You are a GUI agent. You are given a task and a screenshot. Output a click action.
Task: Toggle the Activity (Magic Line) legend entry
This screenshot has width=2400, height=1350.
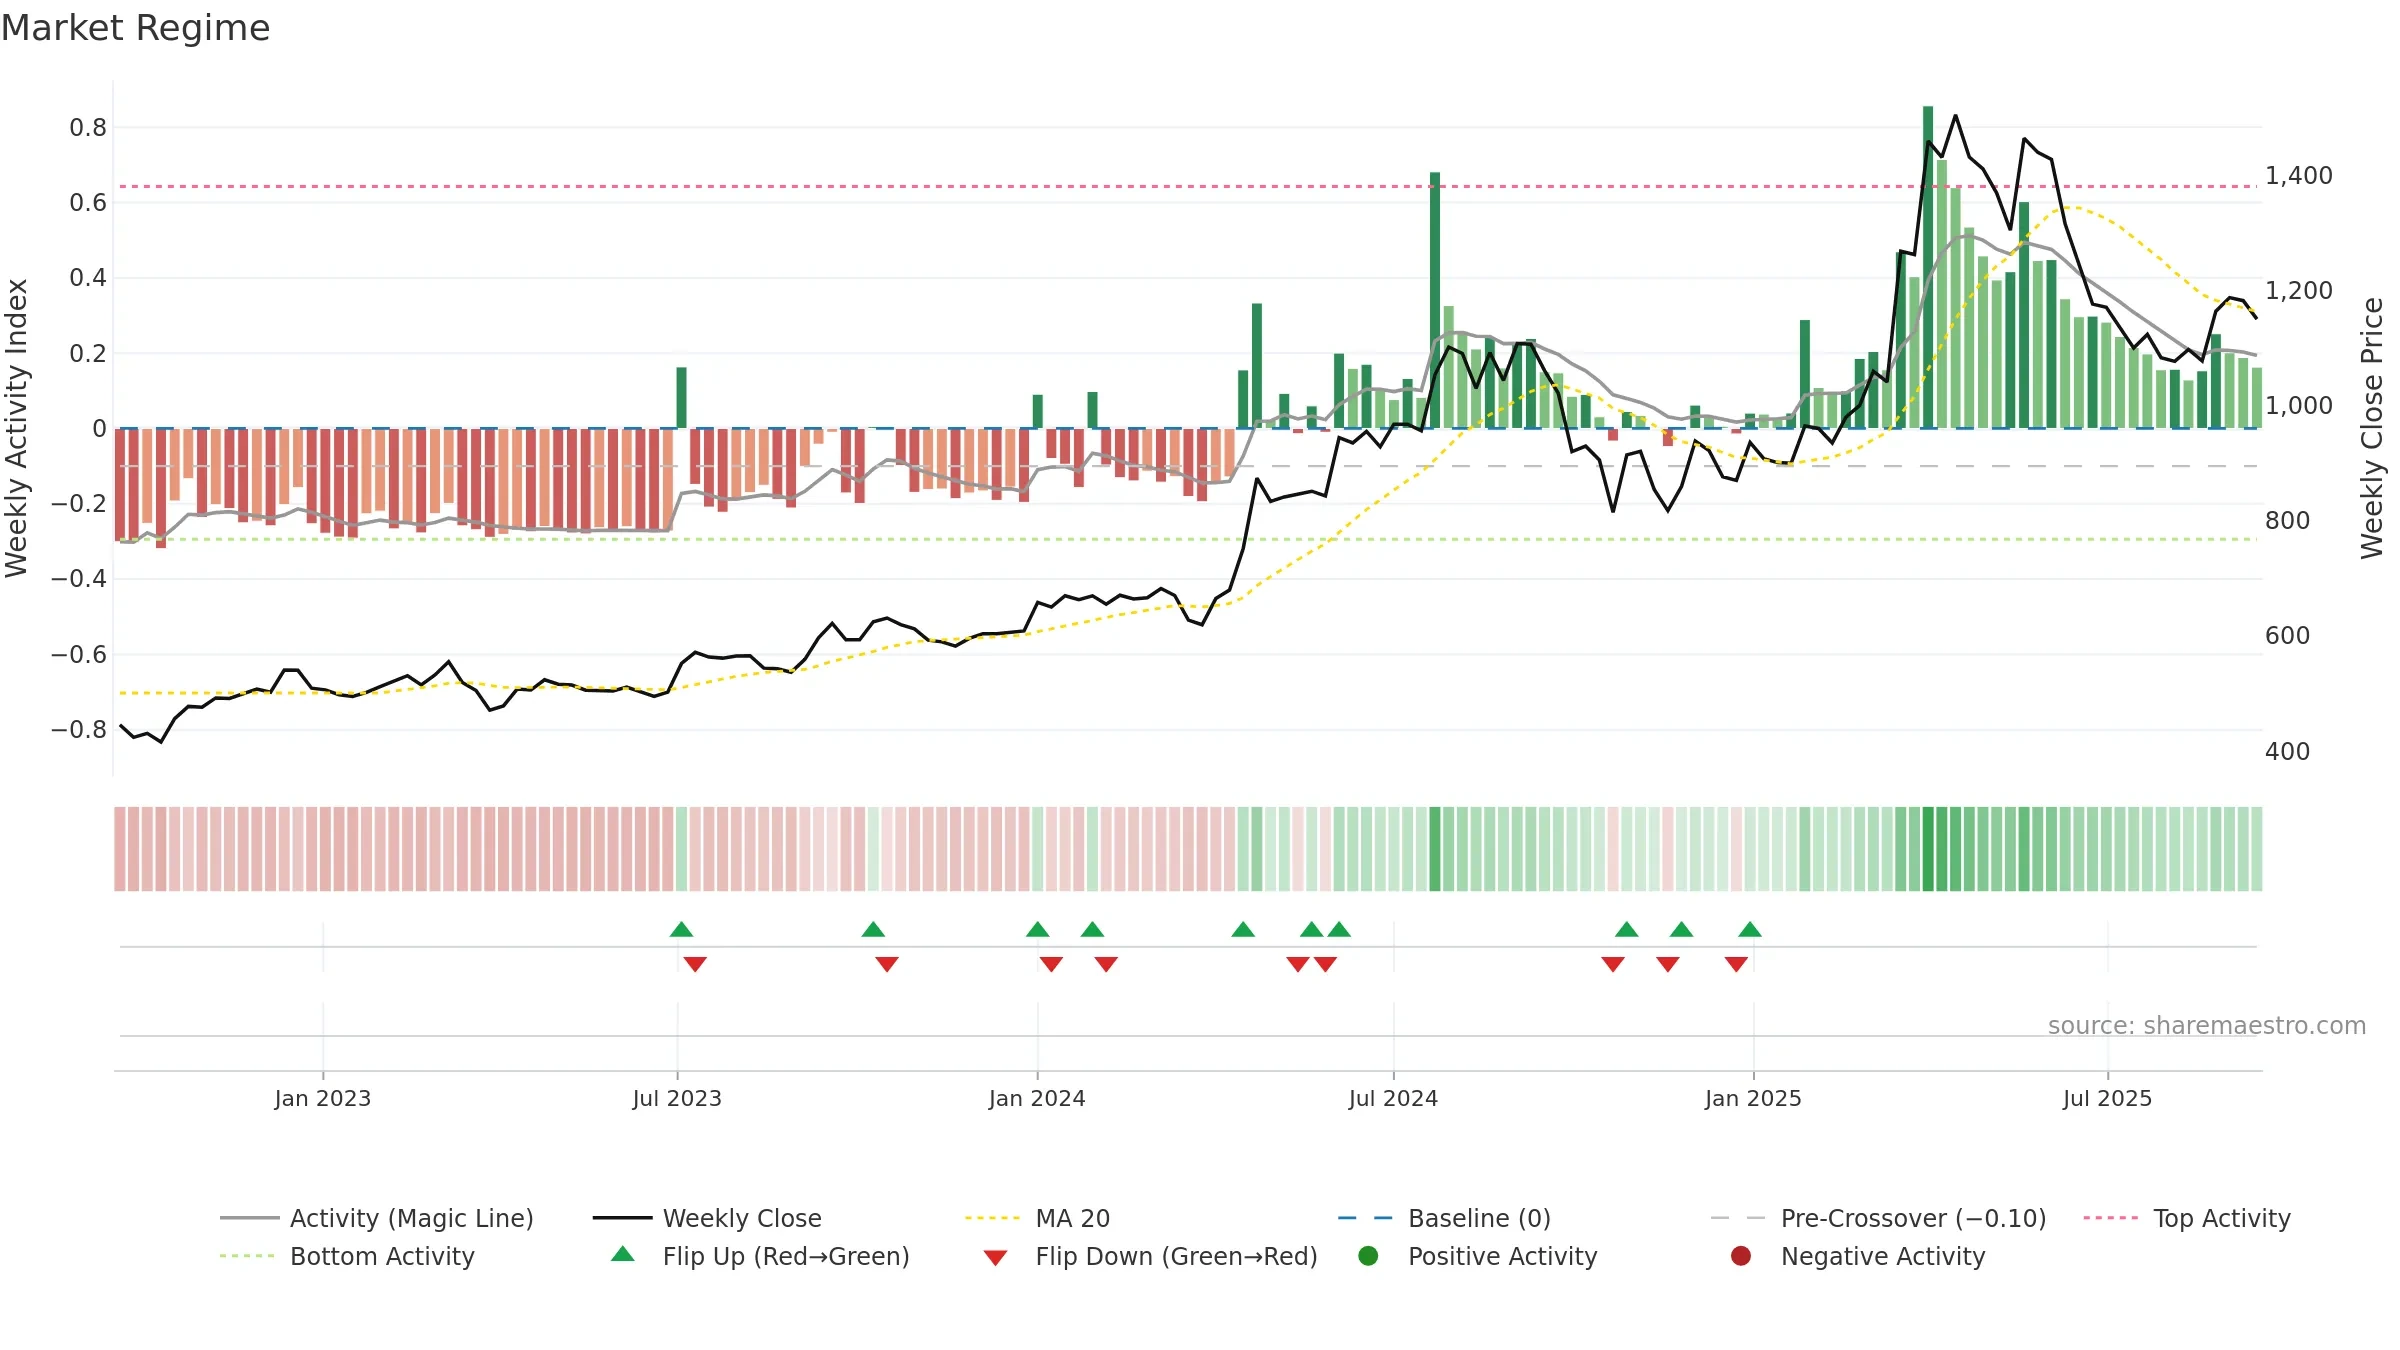pos(377,1218)
